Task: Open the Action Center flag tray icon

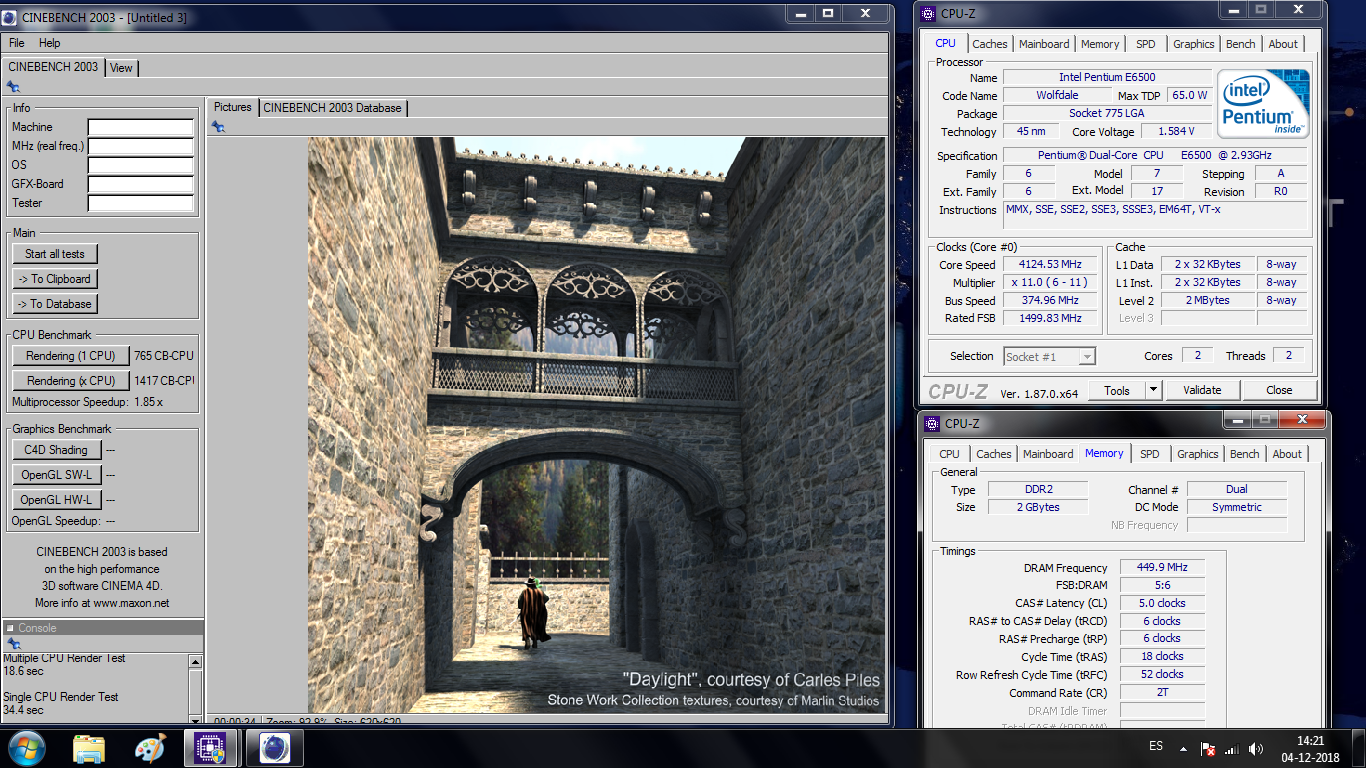Action: (x=1208, y=748)
